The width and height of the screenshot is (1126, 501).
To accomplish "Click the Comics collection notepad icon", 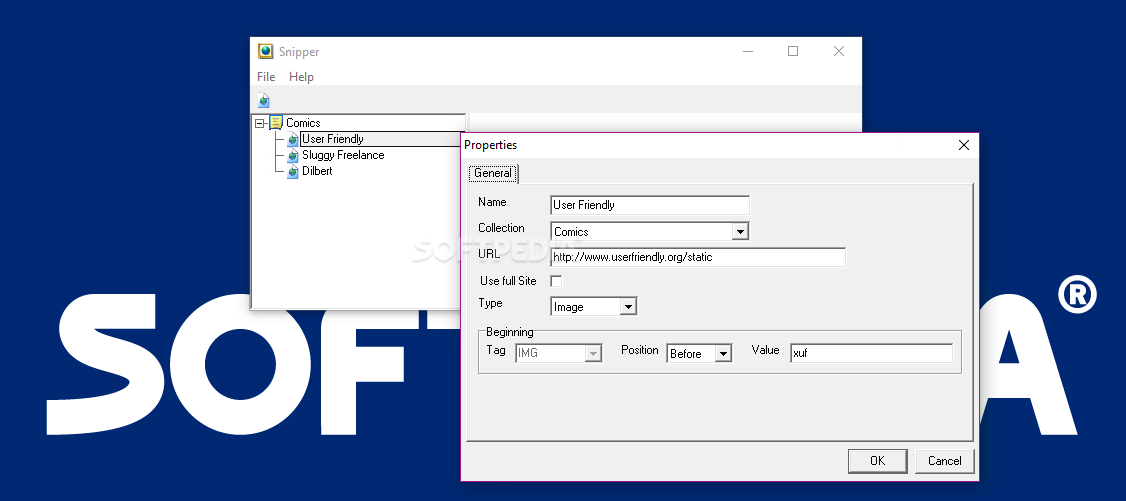I will (276, 123).
